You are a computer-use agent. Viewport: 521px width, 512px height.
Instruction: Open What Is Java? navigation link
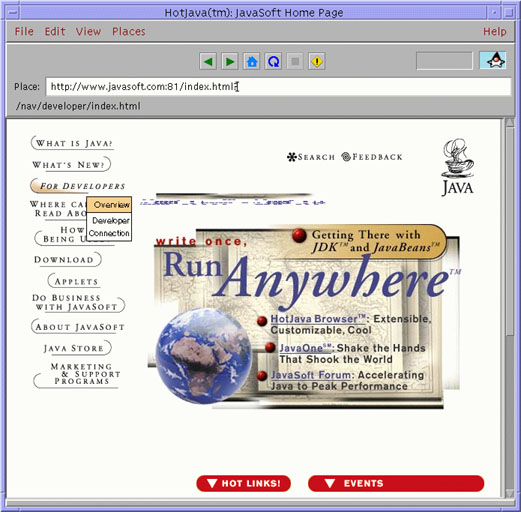pyautogui.click(x=73, y=143)
